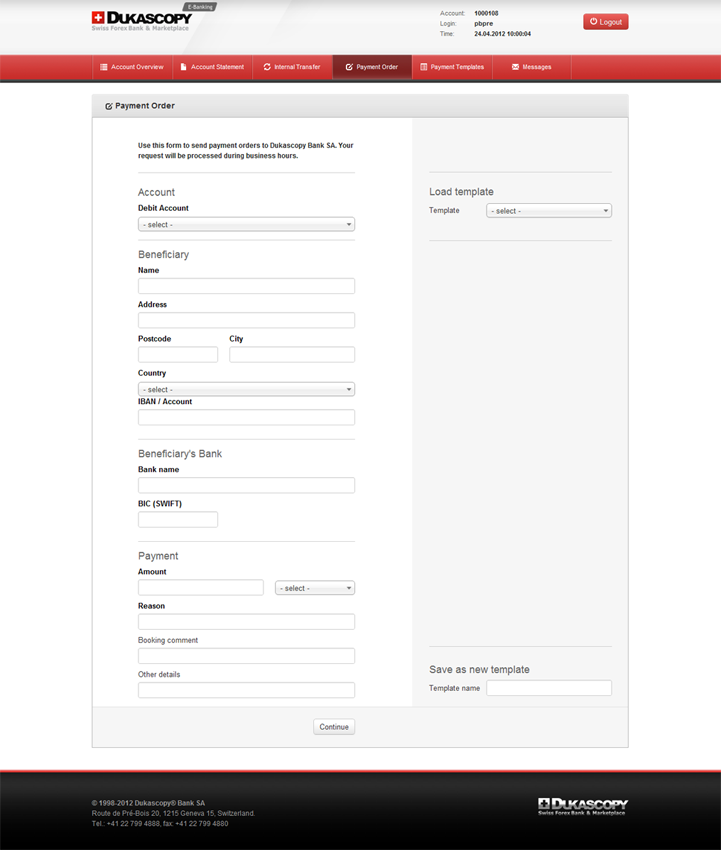Click the edit icon beside Payment Order heading
Screen dimensions: 721x850
tap(108, 106)
